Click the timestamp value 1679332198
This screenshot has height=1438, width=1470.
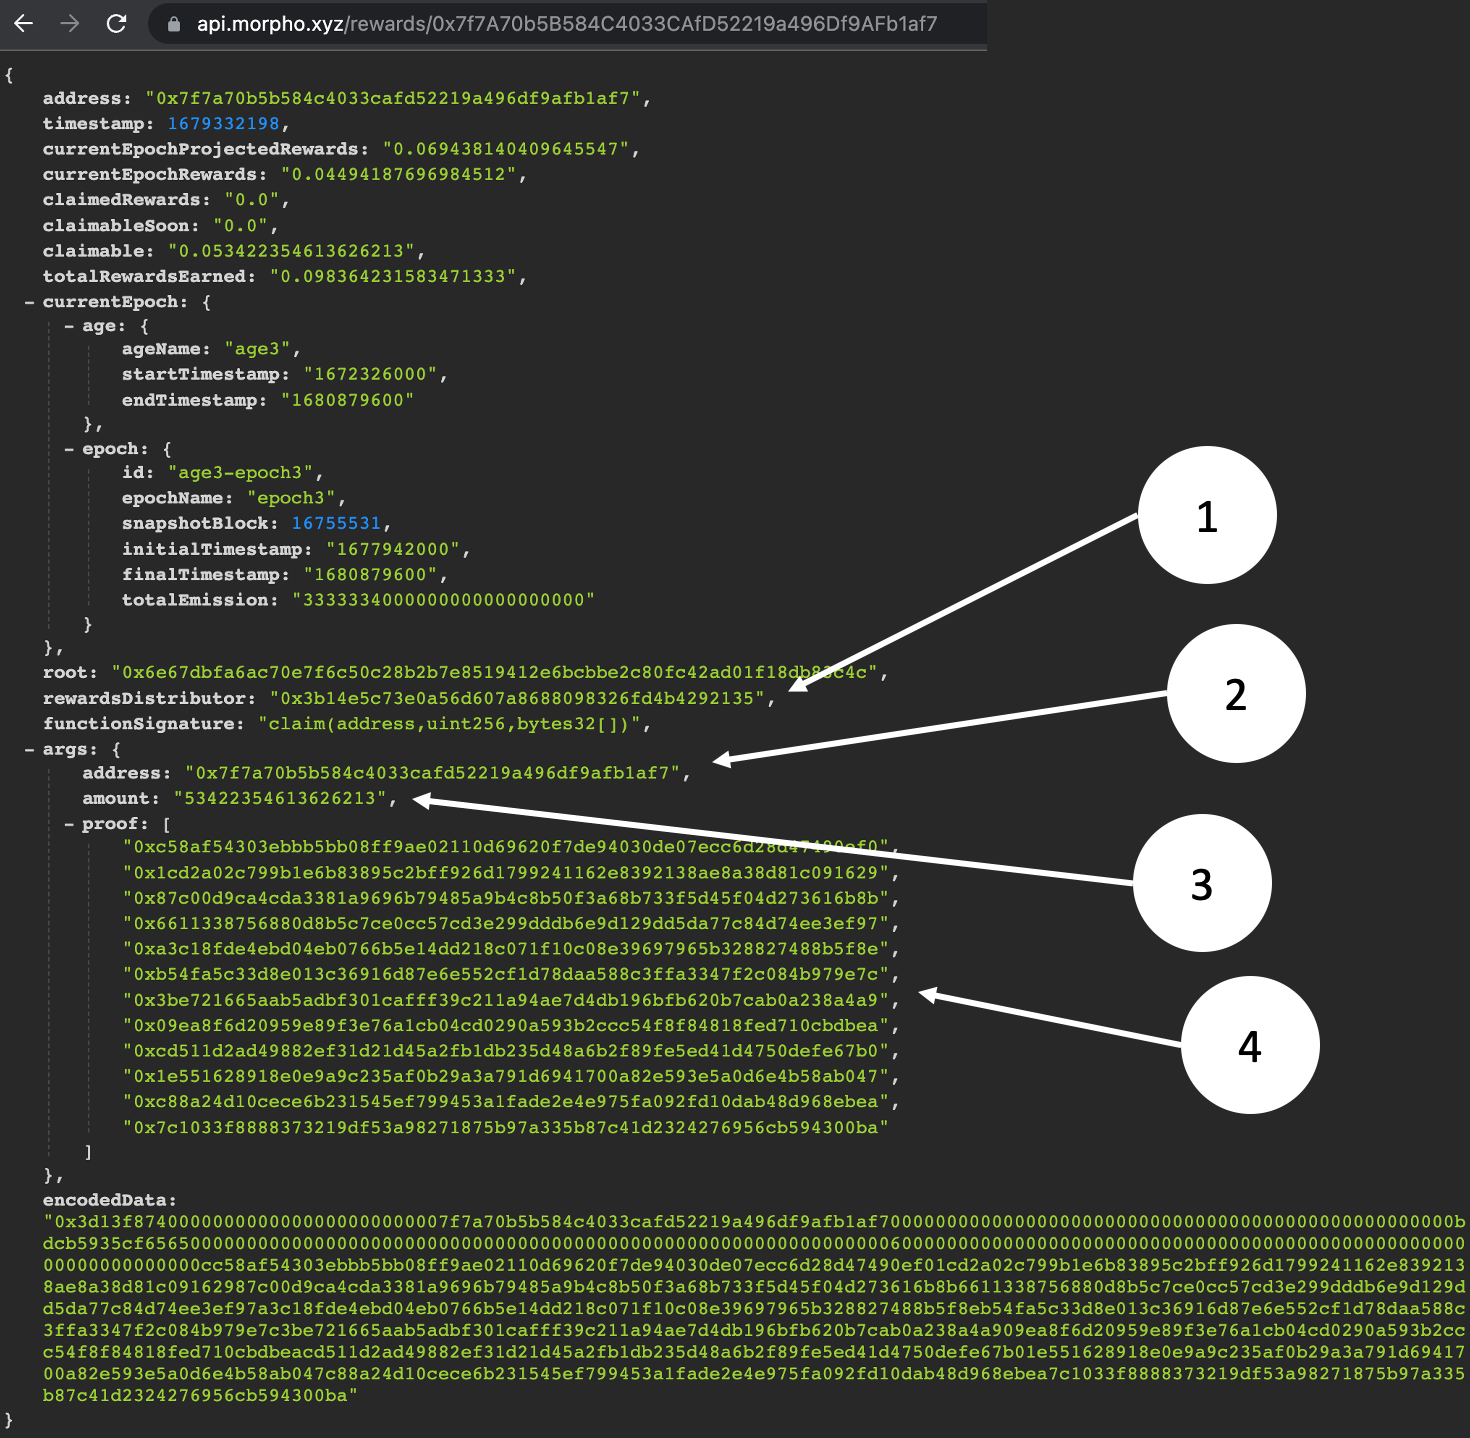click(223, 123)
